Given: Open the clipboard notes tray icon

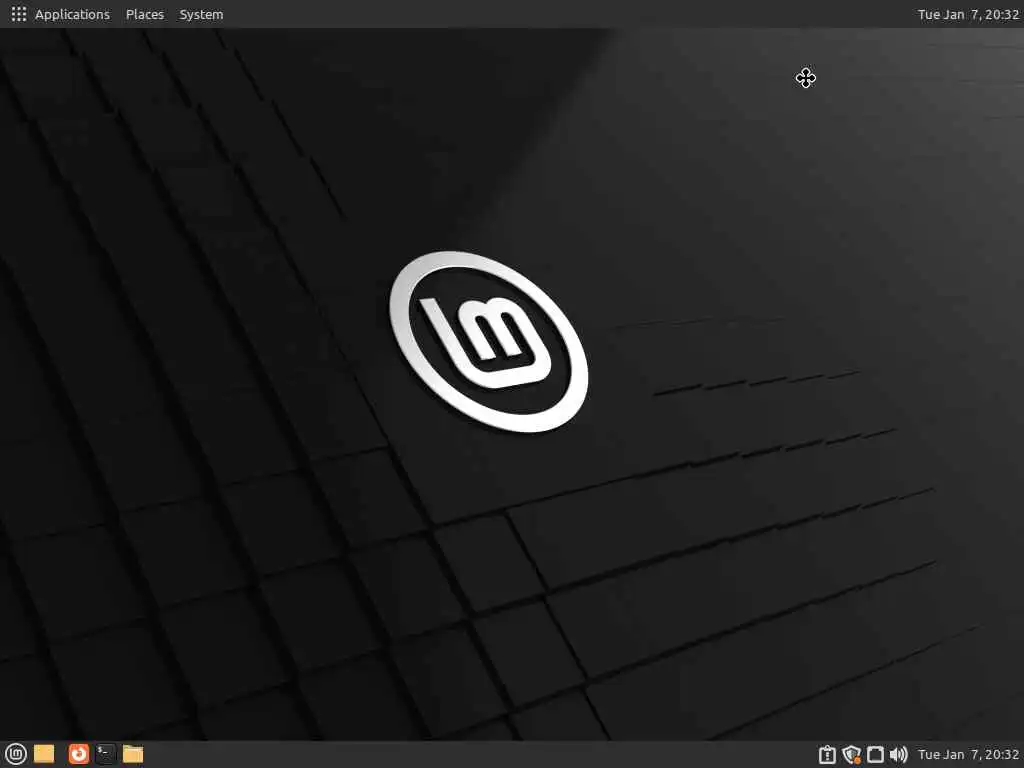Looking at the screenshot, I should [827, 755].
